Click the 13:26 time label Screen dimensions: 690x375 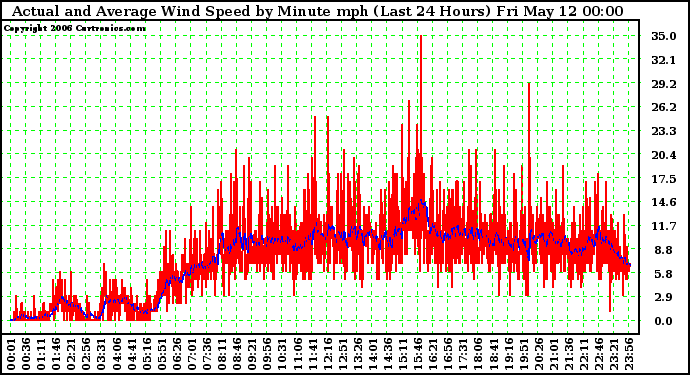point(357,354)
